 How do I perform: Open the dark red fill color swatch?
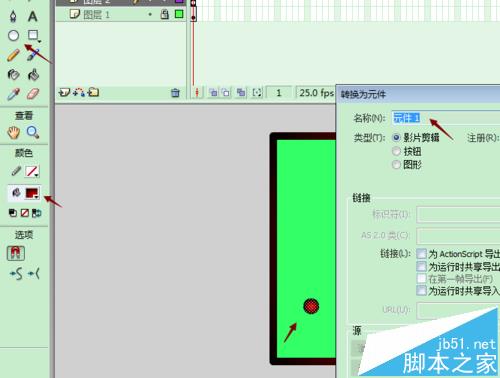32,193
